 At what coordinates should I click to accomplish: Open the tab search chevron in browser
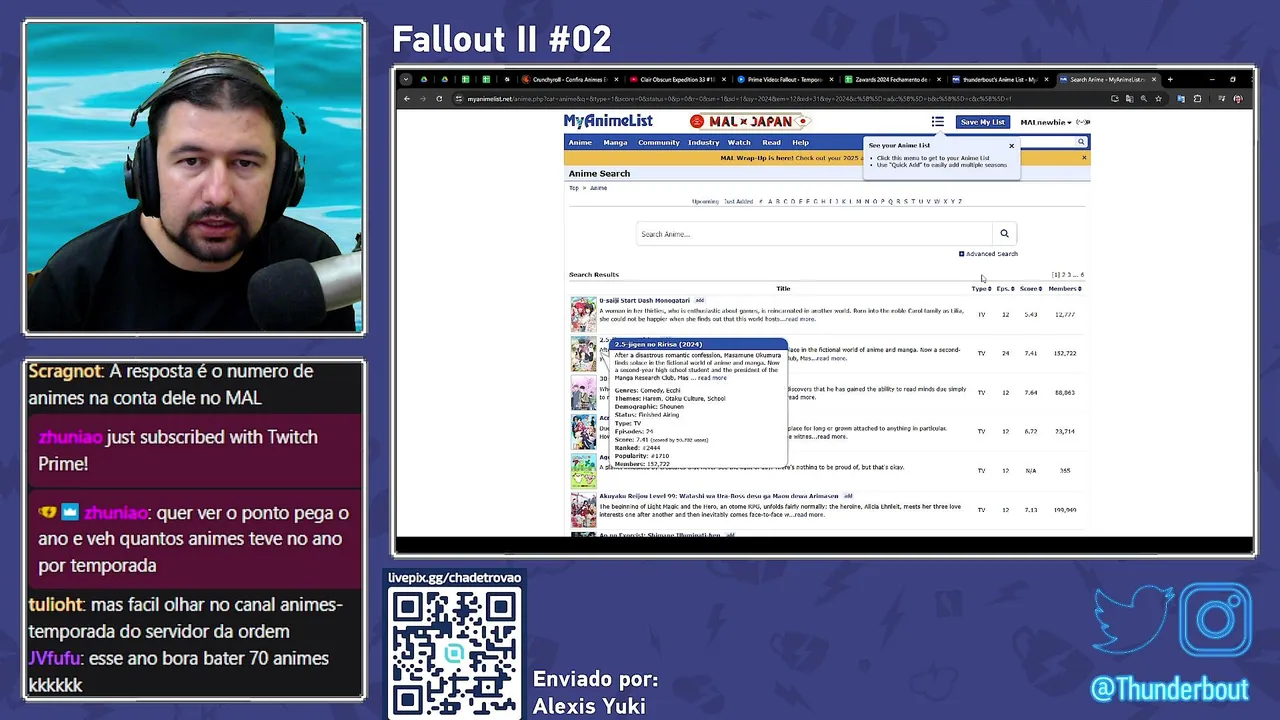tap(406, 79)
